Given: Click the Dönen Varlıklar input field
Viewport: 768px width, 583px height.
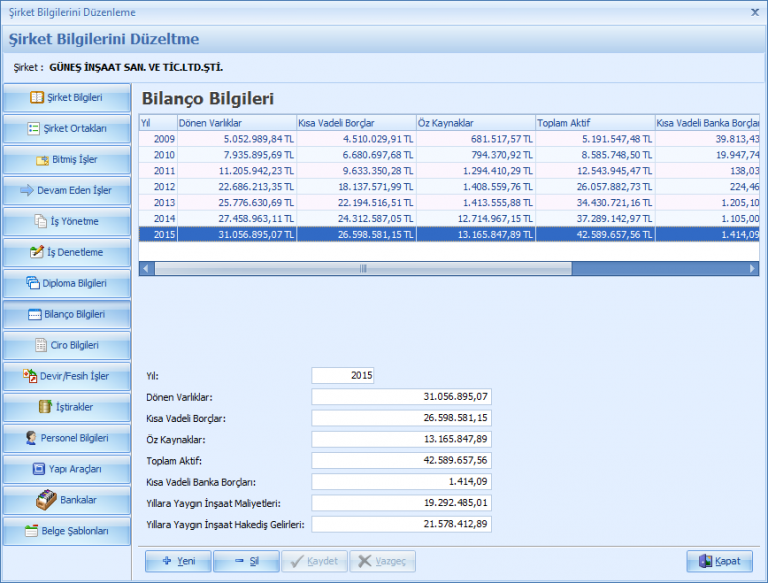Looking at the screenshot, I should [x=401, y=397].
